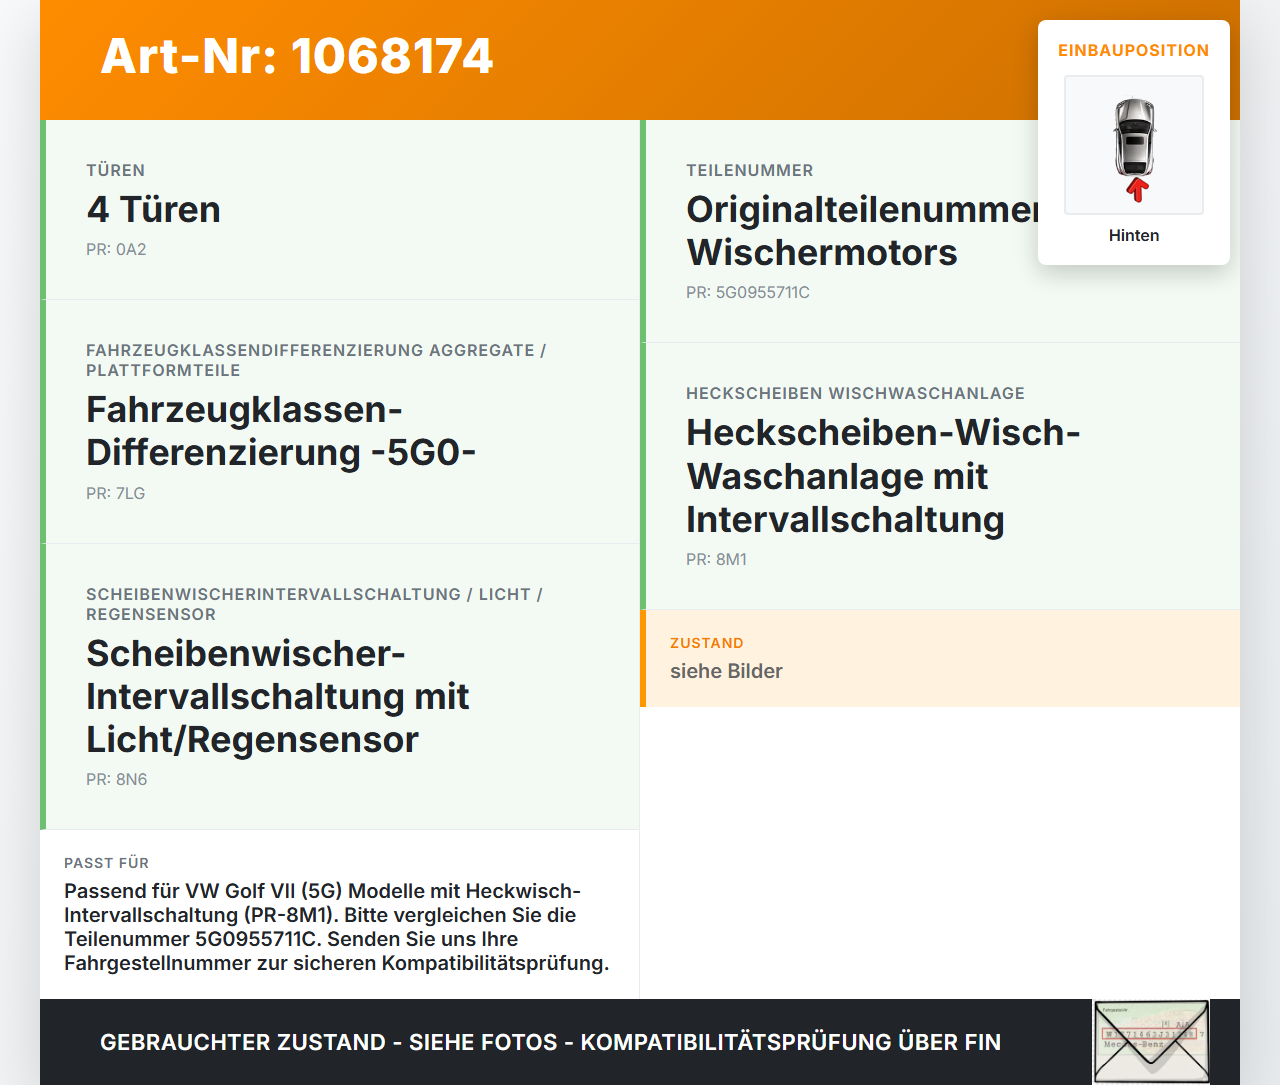Click the 'Passend für VW Golf VII' description
1280x1086 pixels.
click(x=337, y=927)
